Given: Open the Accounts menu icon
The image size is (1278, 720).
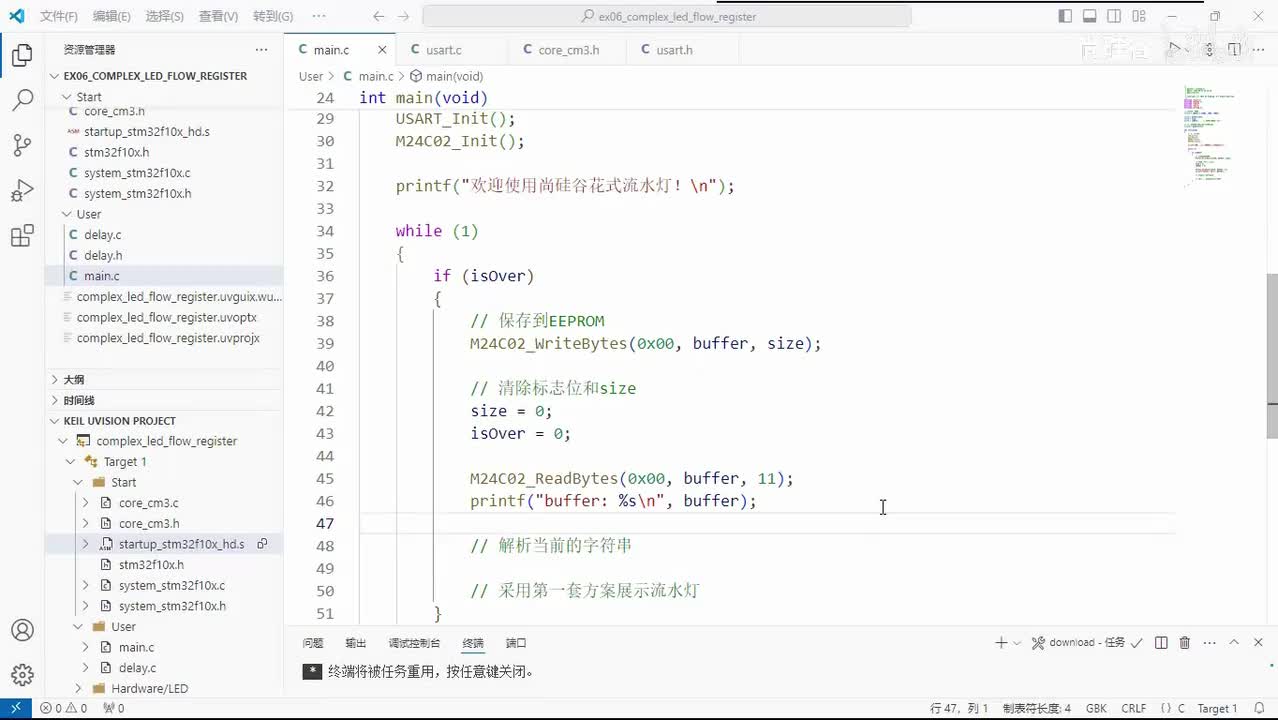Looking at the screenshot, I should (22, 630).
